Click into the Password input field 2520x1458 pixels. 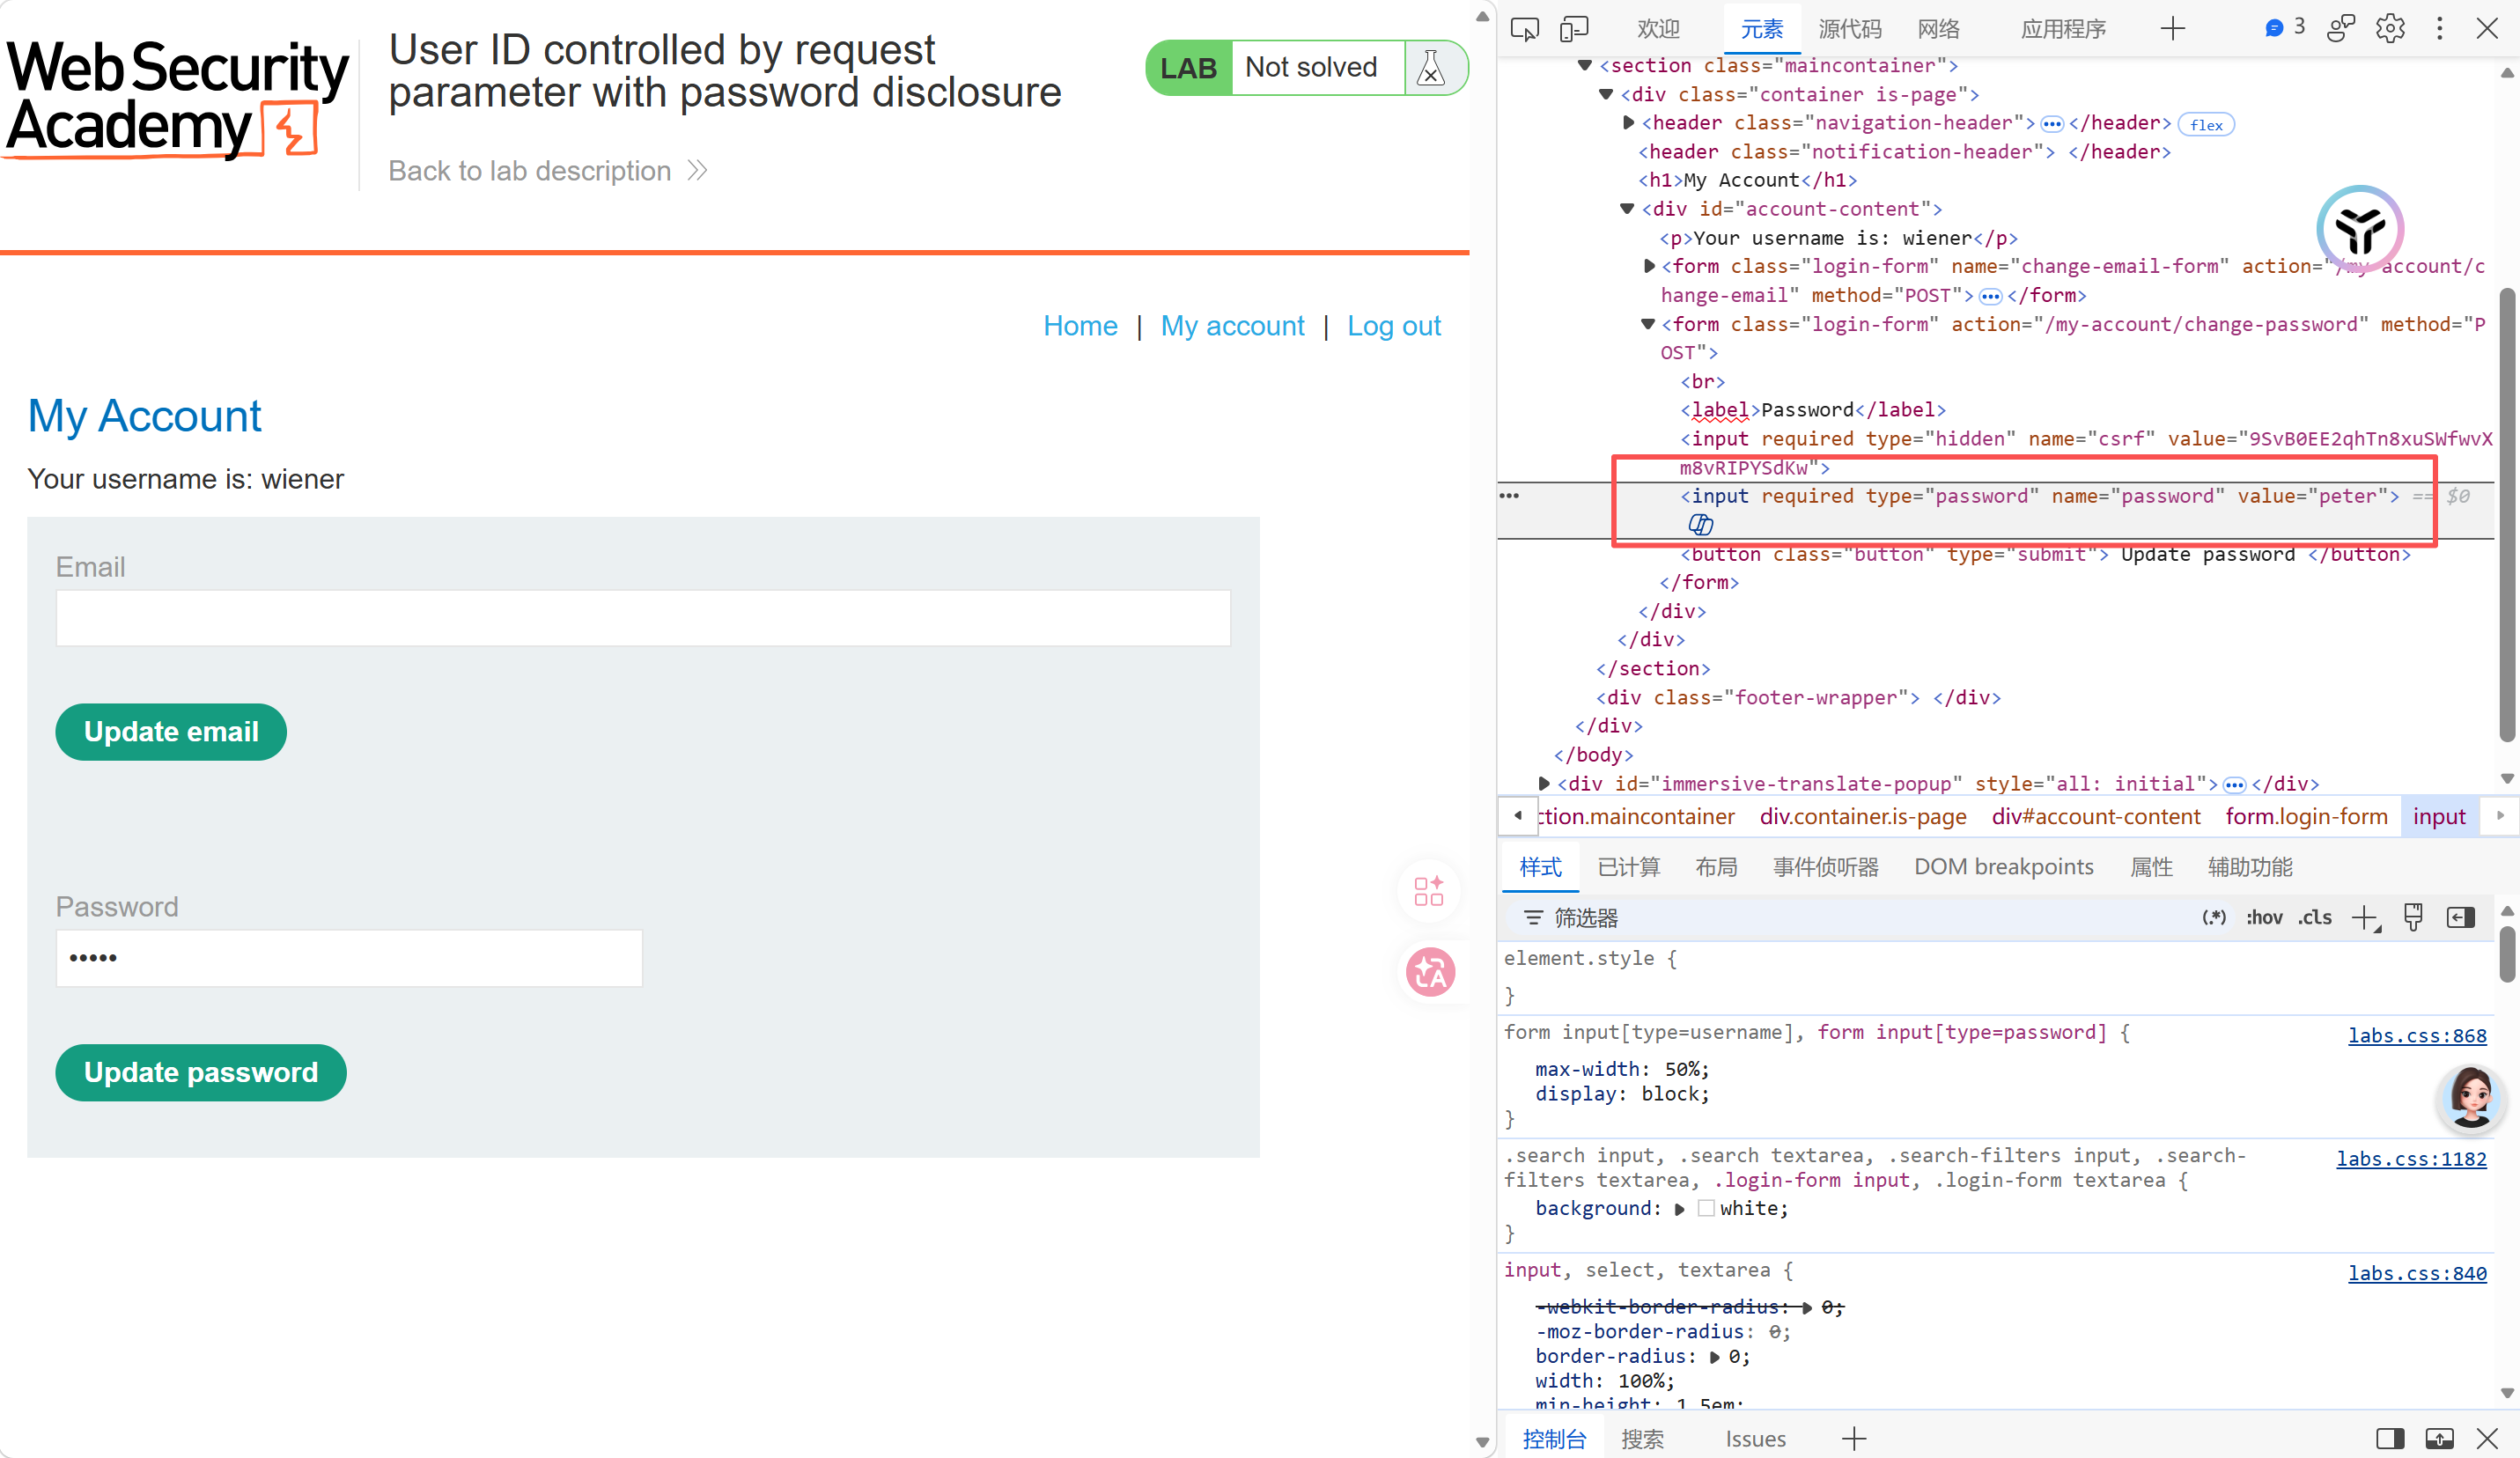point(349,958)
